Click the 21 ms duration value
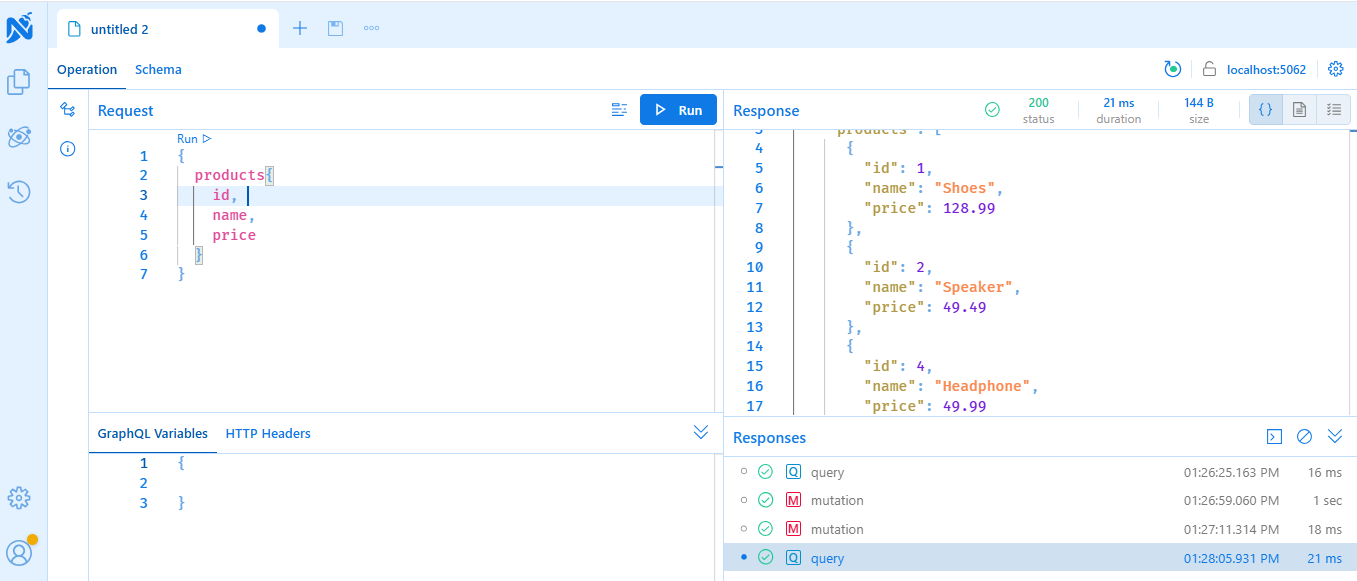 click(1118, 102)
